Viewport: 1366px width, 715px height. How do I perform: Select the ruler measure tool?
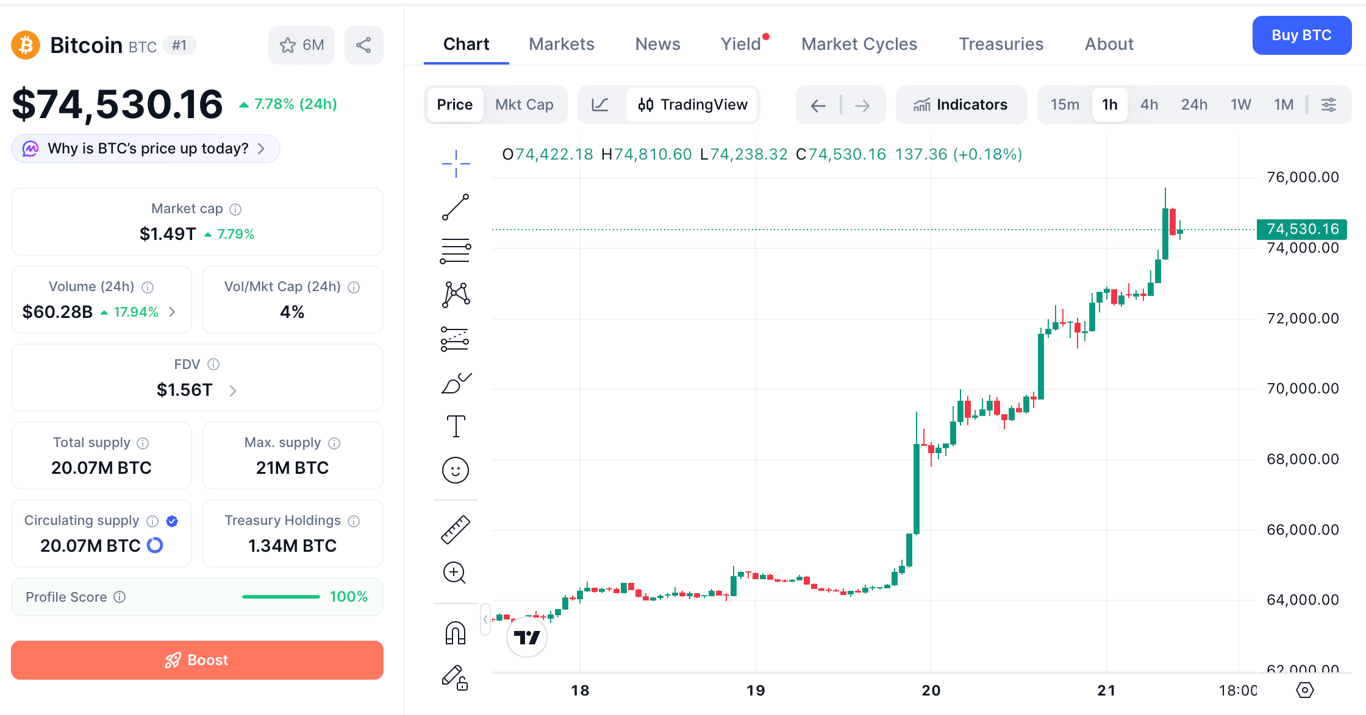point(456,529)
